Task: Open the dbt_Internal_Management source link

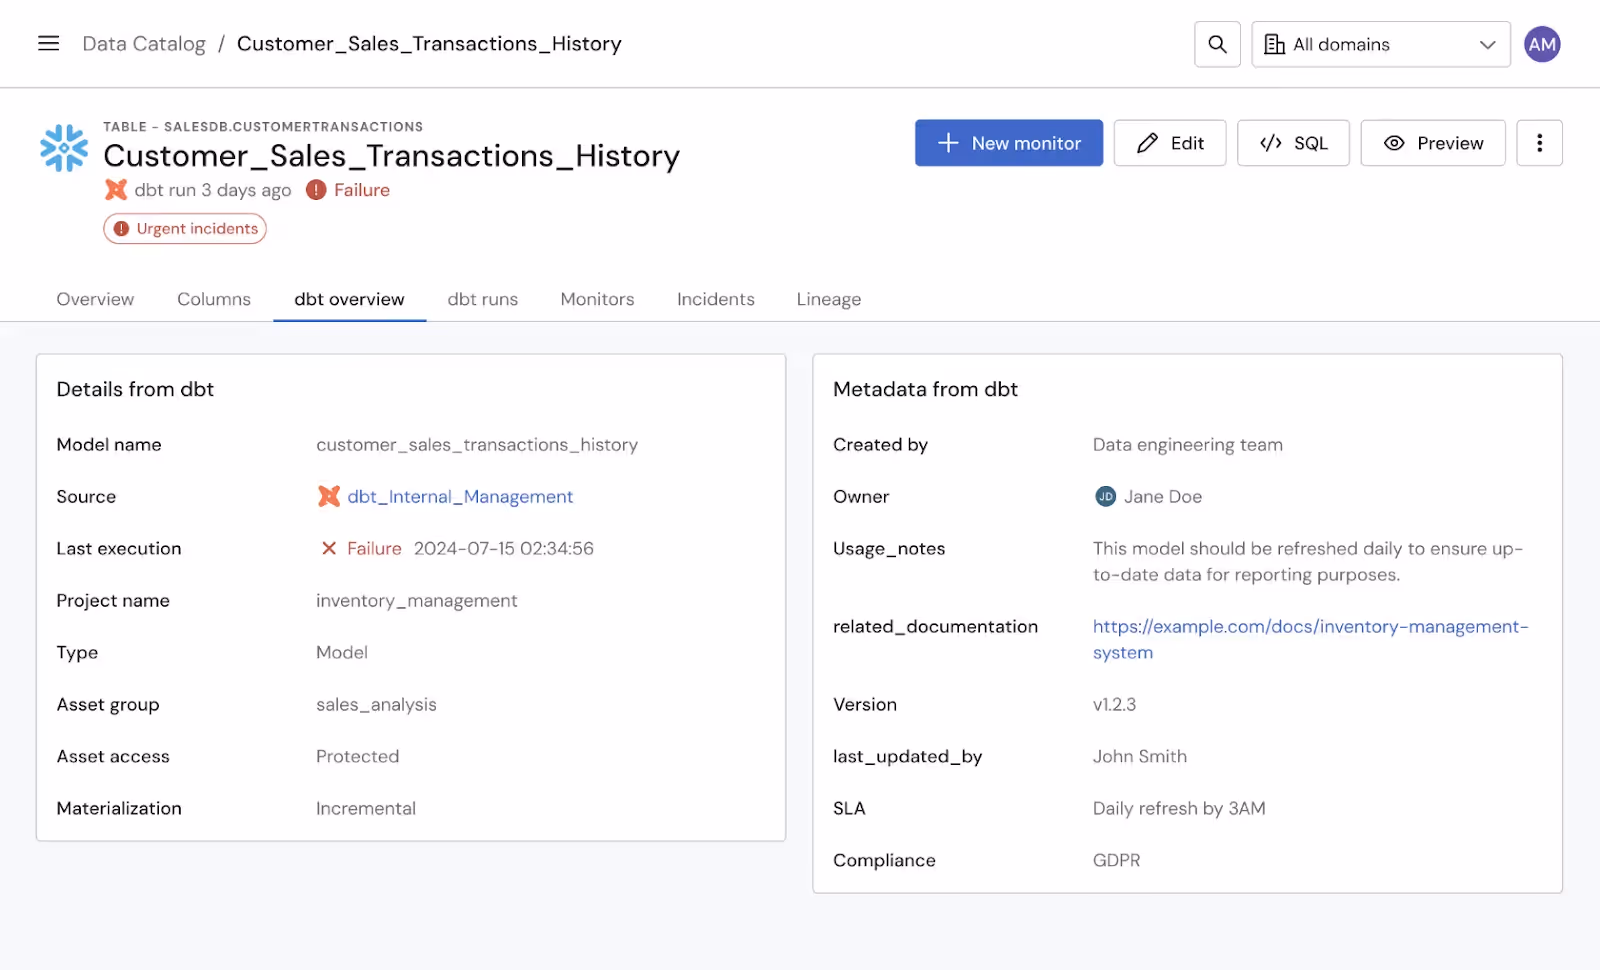Action: (x=460, y=496)
